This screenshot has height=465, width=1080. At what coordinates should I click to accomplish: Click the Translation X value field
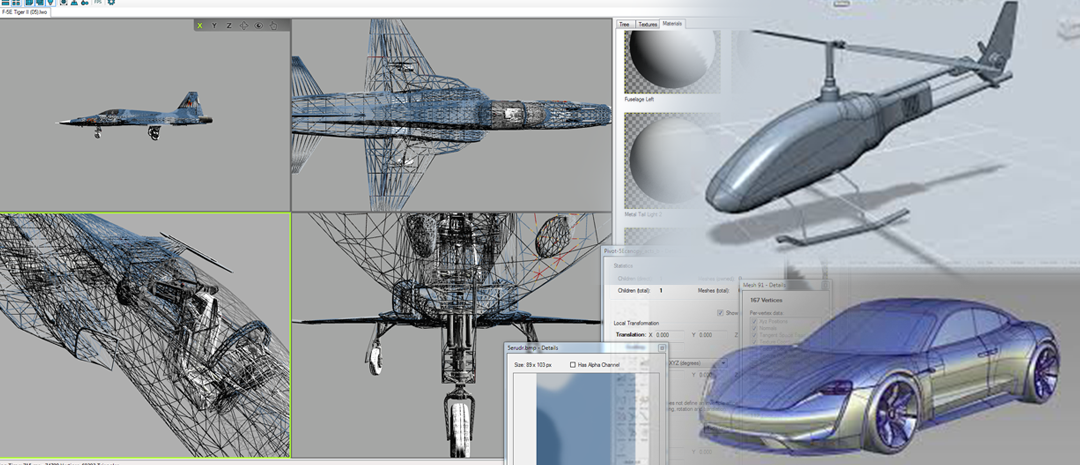(670, 335)
